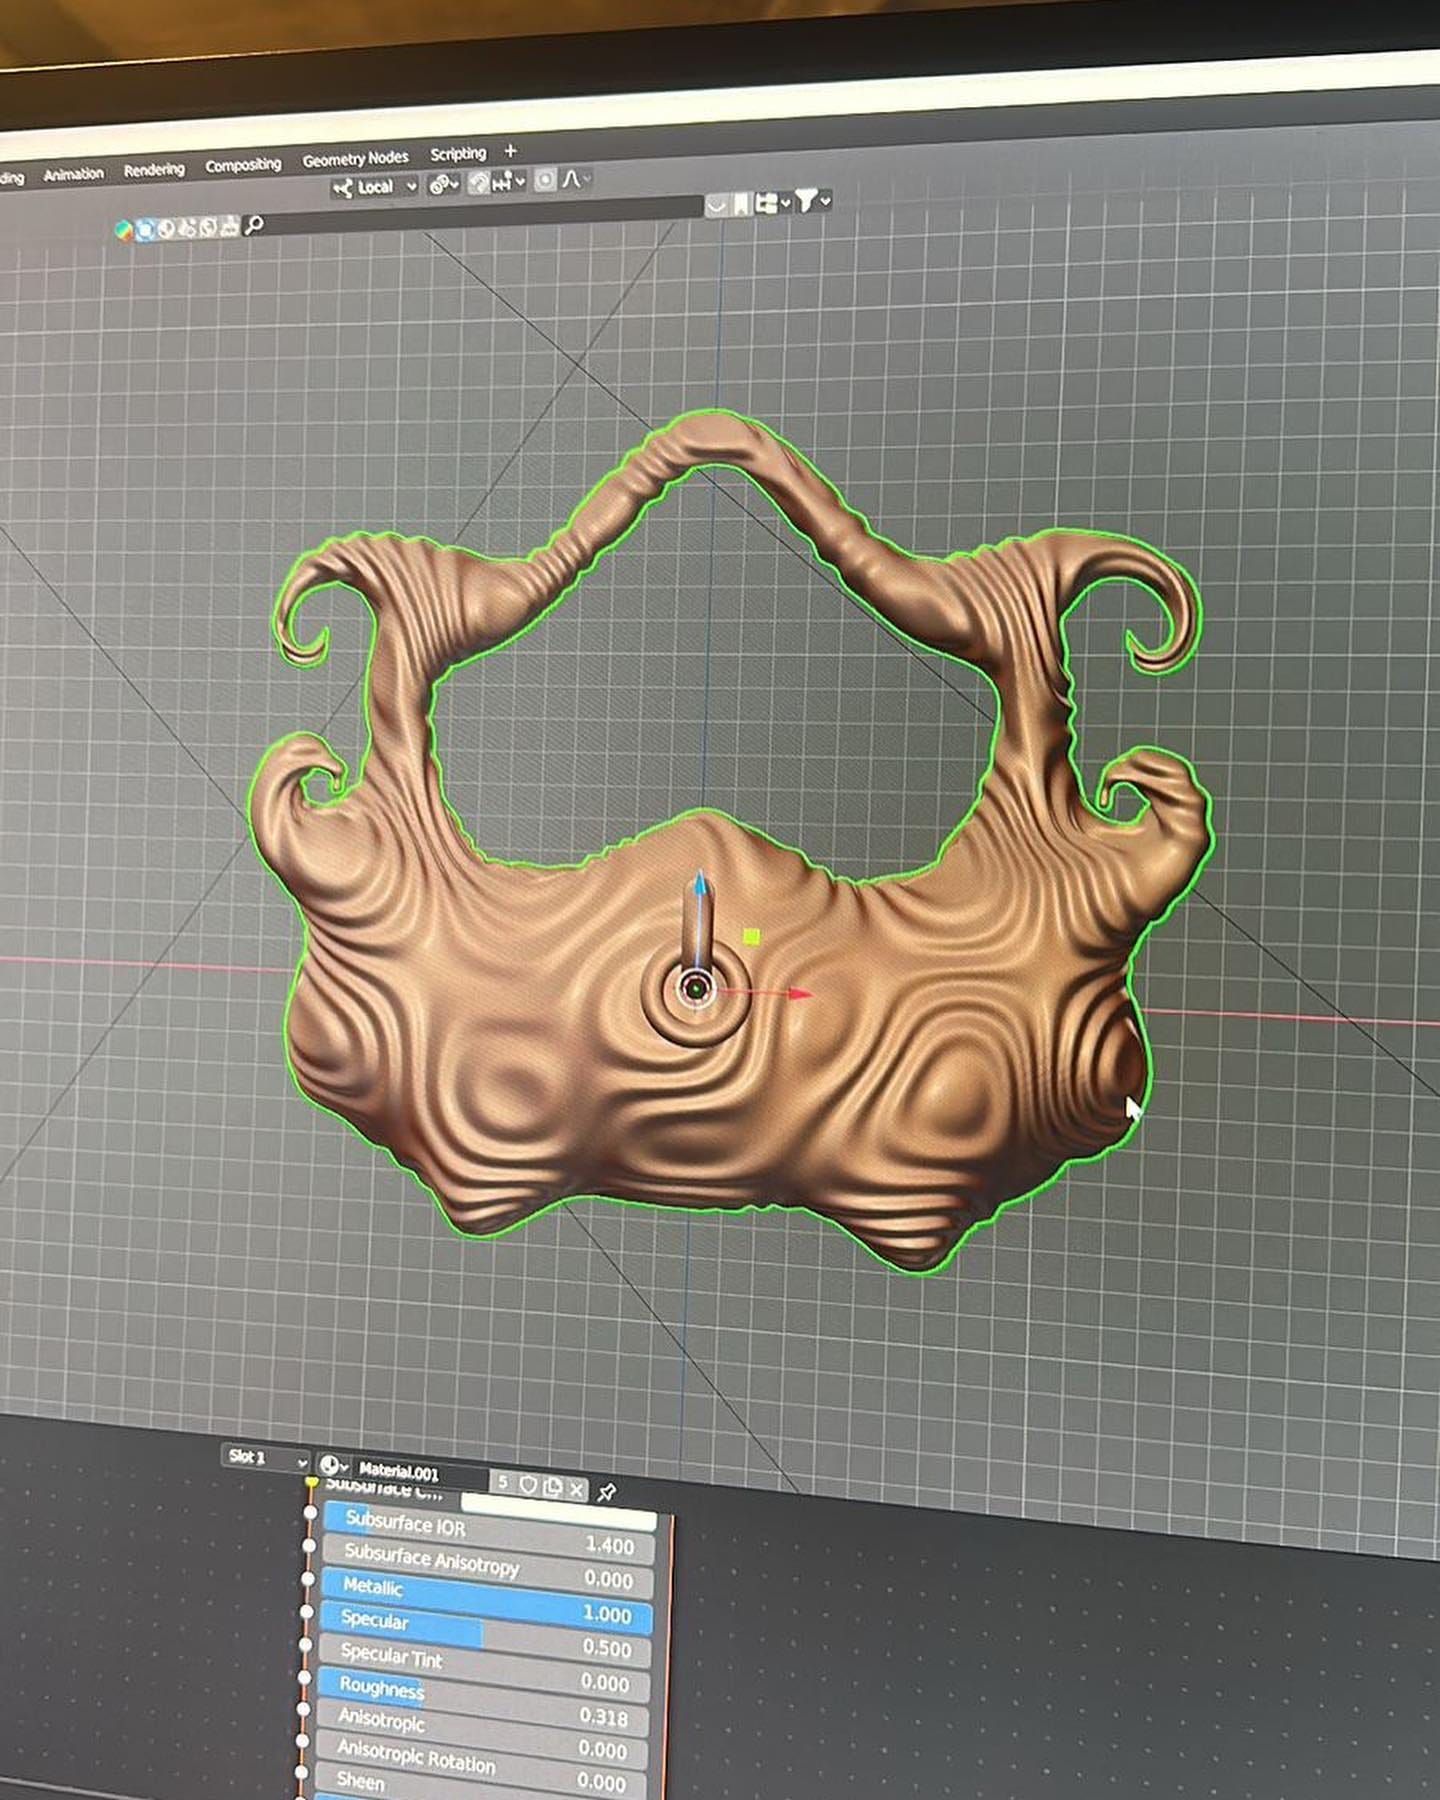Click the Subsurface Anisotropy slider
The image size is (1440, 1800).
tap(487, 1567)
